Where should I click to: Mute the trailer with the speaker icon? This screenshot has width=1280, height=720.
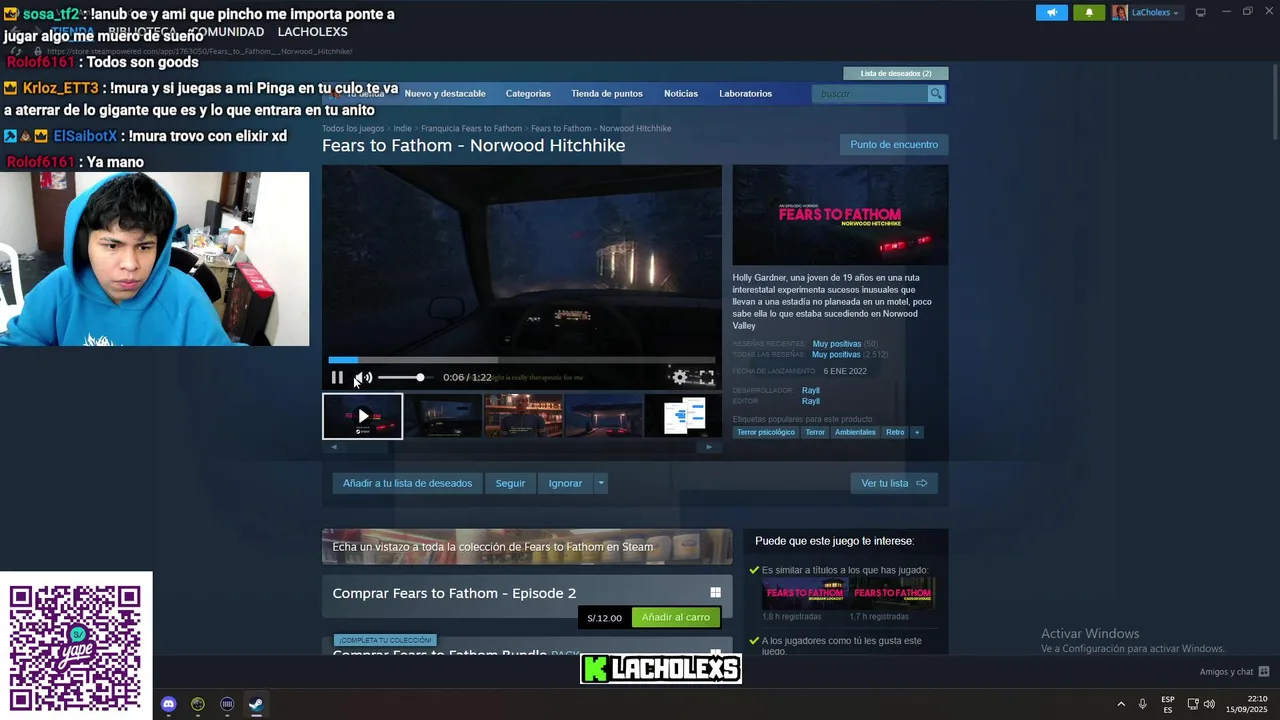pyautogui.click(x=364, y=377)
